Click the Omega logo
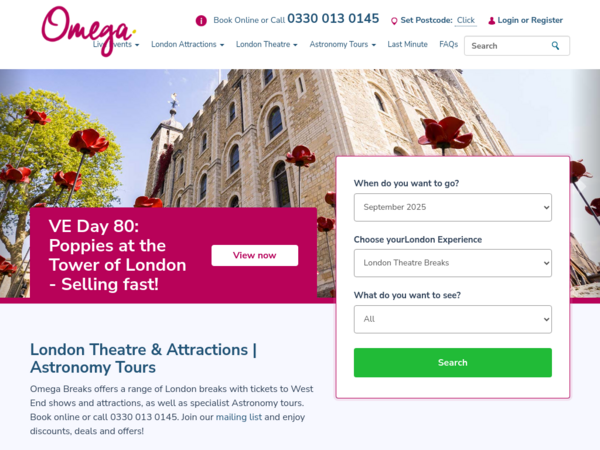The height and width of the screenshot is (450, 600). tap(88, 31)
